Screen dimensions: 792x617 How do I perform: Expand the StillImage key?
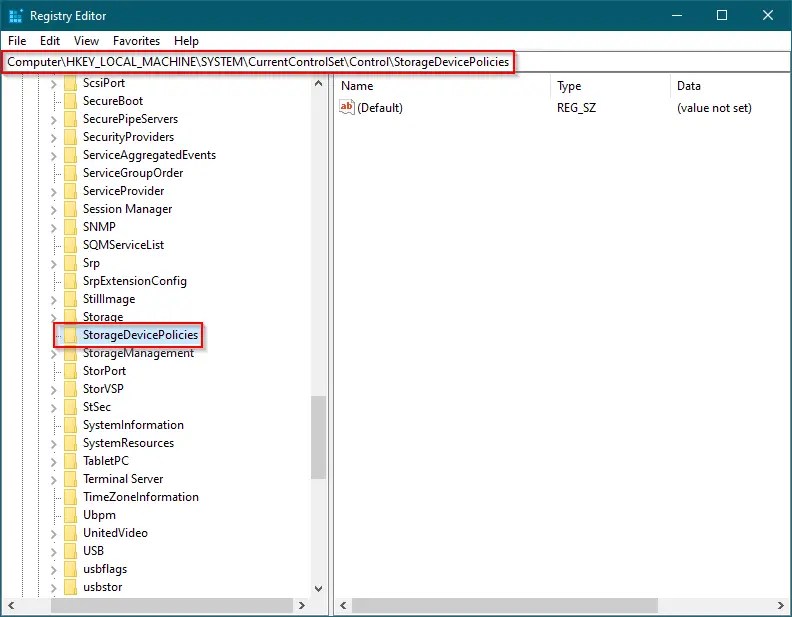(x=54, y=299)
